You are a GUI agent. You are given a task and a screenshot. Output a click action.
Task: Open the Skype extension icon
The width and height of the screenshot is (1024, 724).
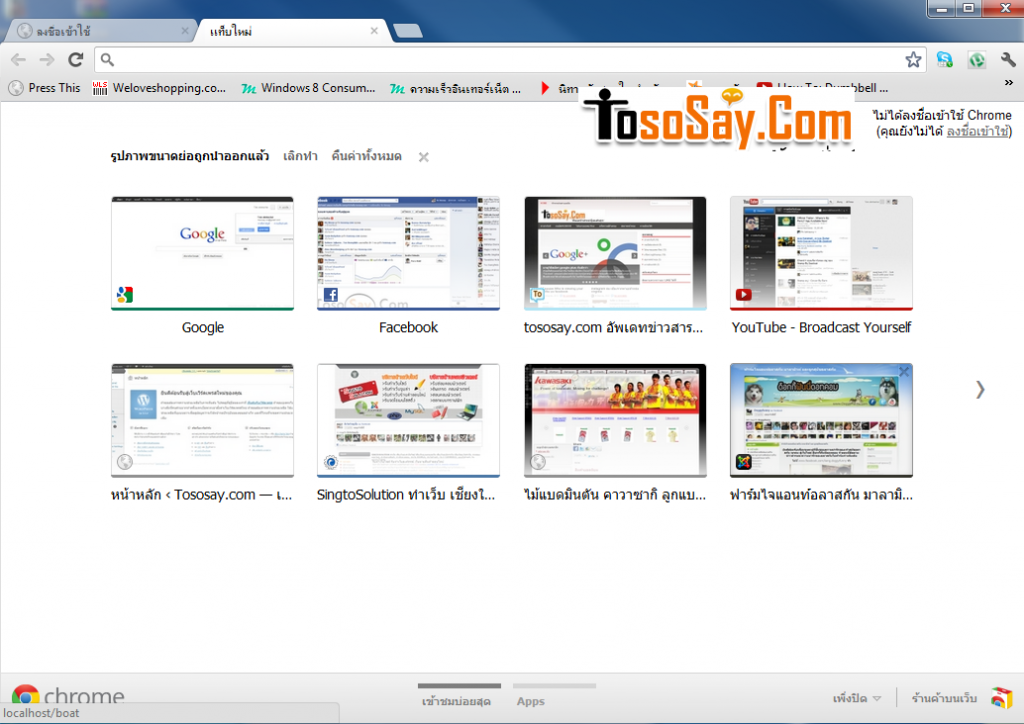point(944,60)
